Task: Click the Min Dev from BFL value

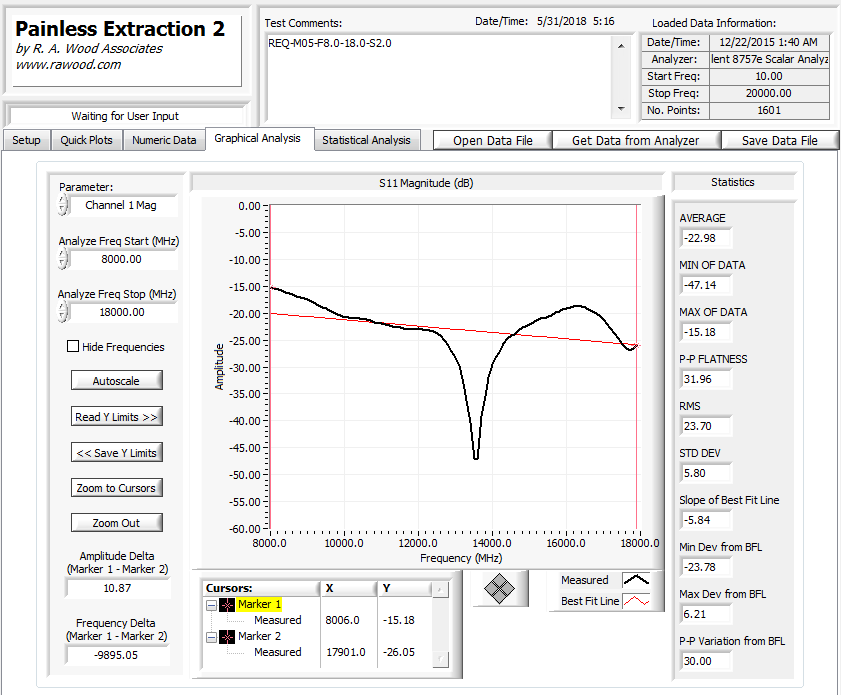Action: 705,567
